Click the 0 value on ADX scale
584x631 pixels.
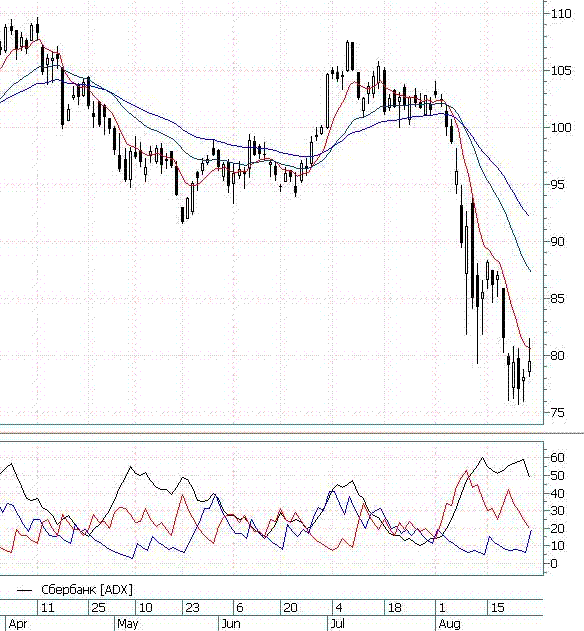[x=554, y=563]
